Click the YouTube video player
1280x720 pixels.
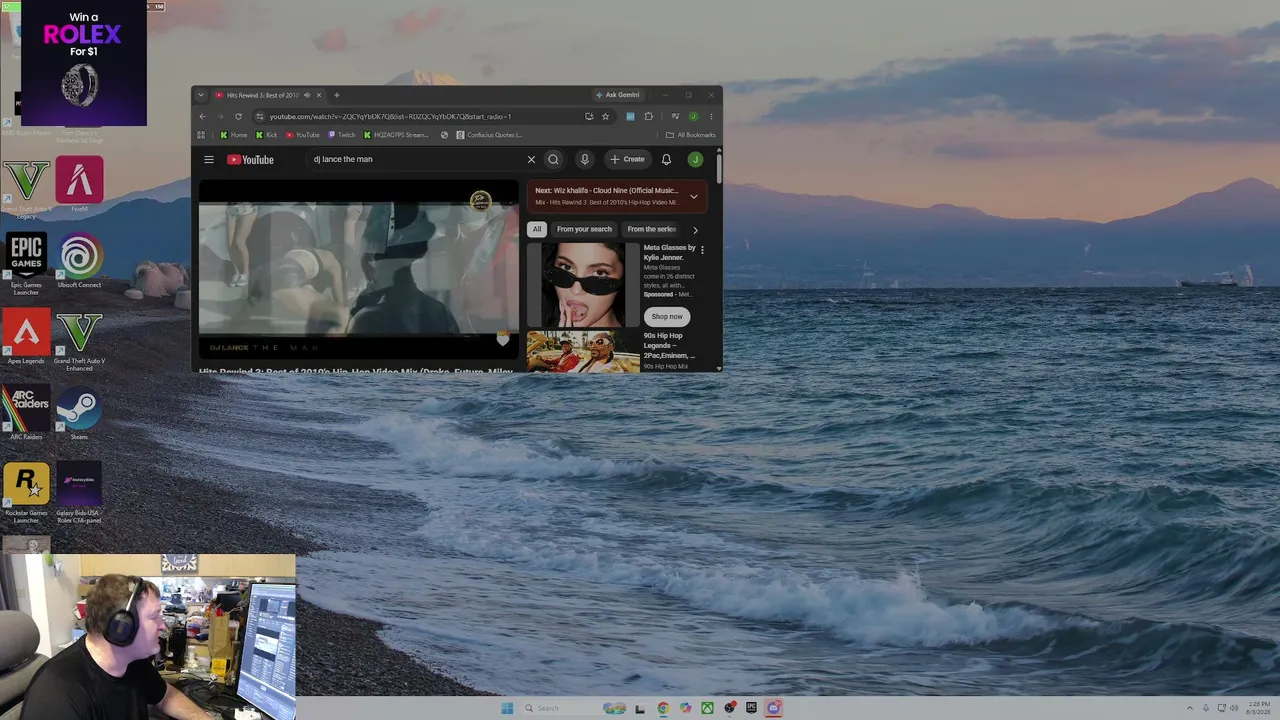click(x=358, y=270)
